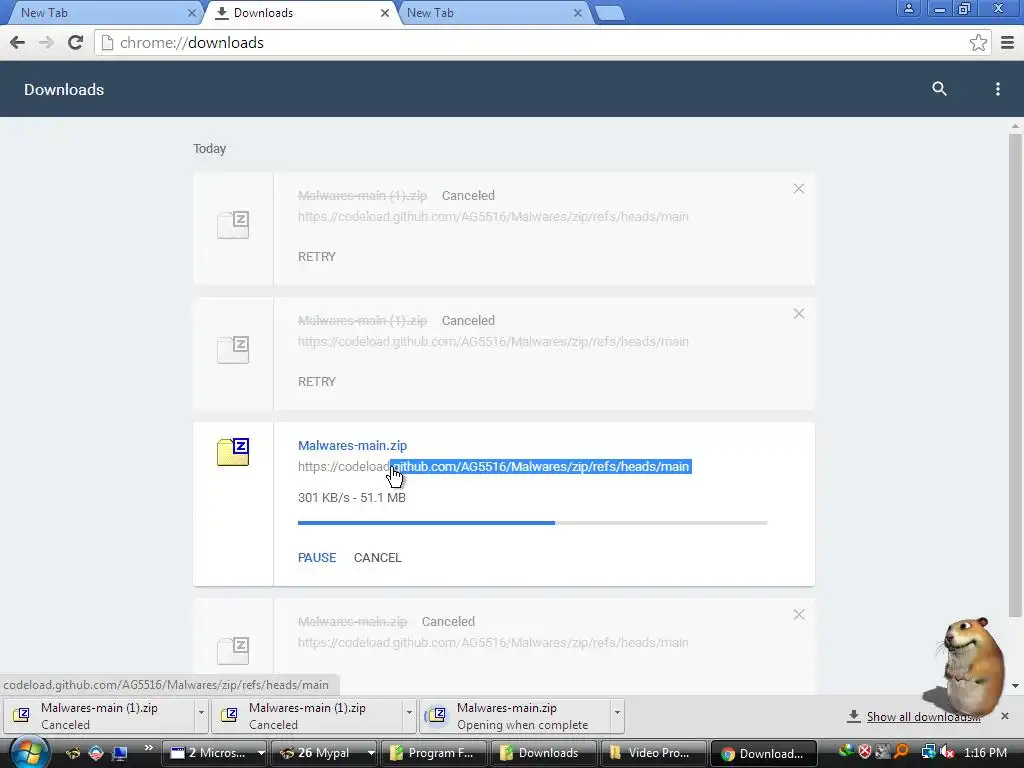Open a new tab with the new-tab button
This screenshot has width=1024, height=768.
point(610,13)
